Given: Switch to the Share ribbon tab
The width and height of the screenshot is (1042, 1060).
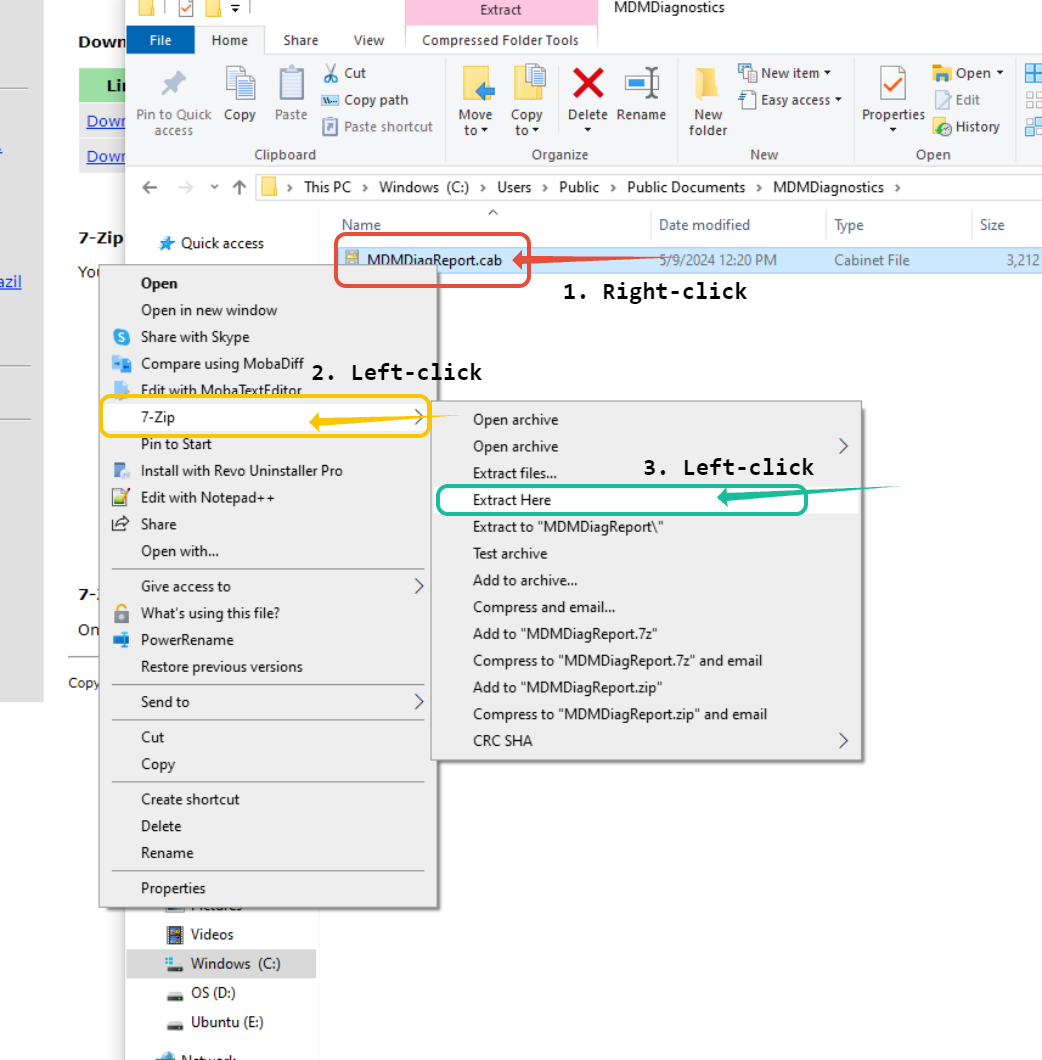Looking at the screenshot, I should pos(301,40).
